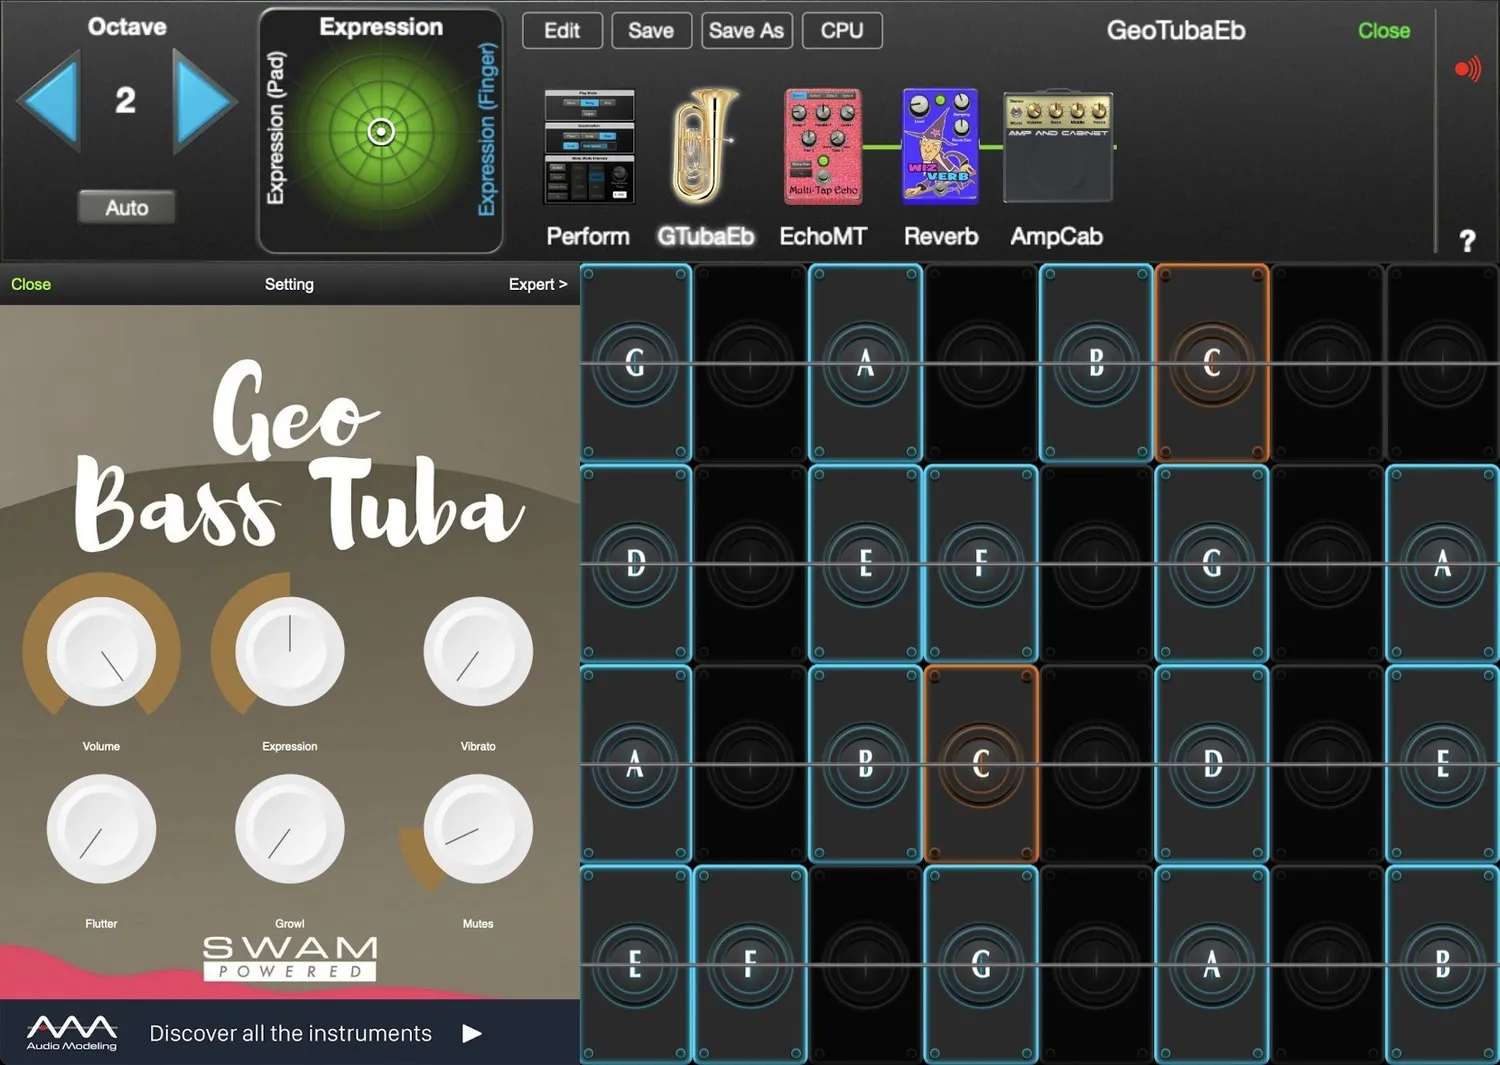Click the GeoTubaEb preset name
Viewport: 1500px width, 1065px height.
[1176, 31]
